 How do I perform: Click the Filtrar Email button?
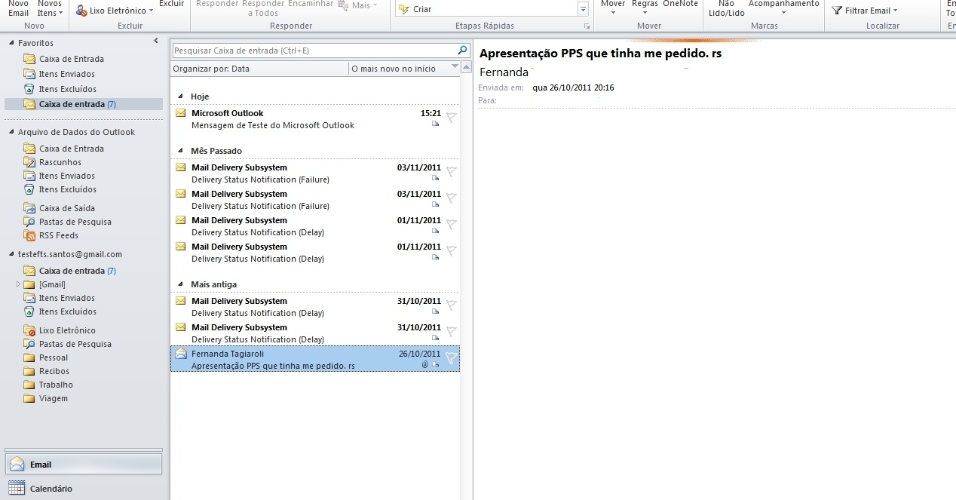click(865, 10)
